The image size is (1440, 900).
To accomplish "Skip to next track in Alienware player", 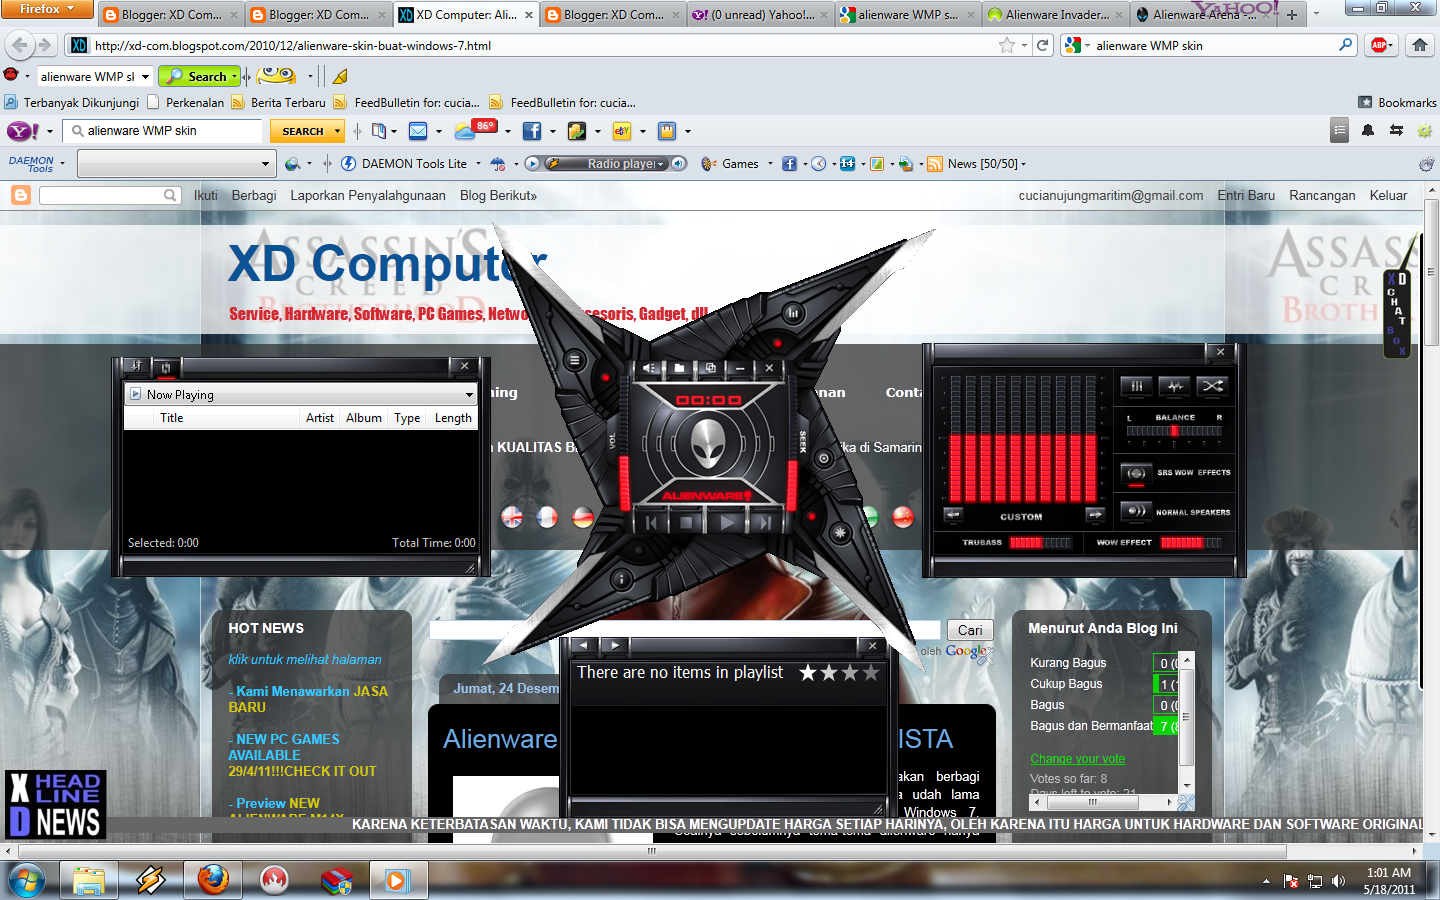I will (x=765, y=522).
